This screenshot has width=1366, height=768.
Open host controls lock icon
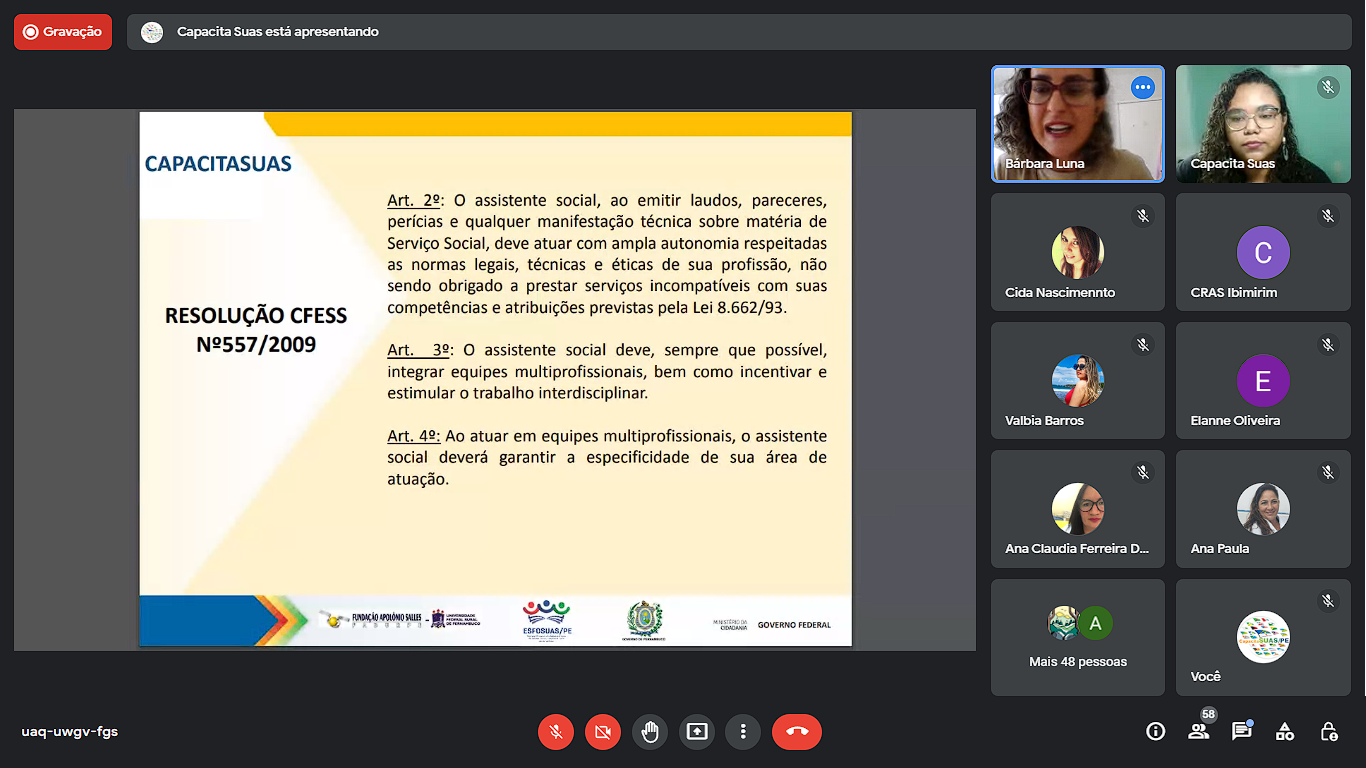[x=1328, y=732]
